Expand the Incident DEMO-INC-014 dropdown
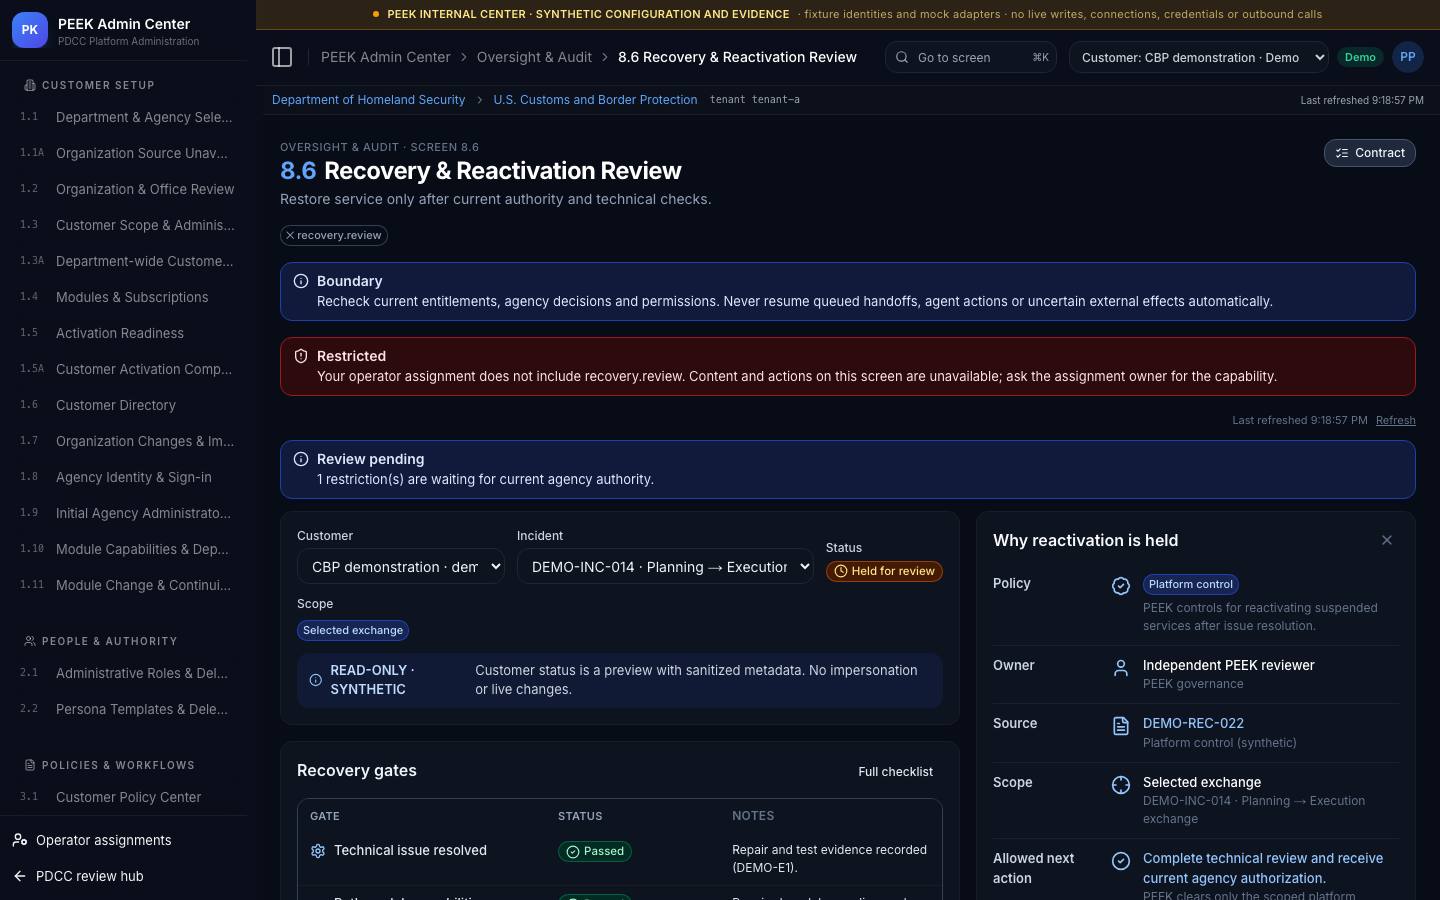This screenshot has height=900, width=1440. tap(665, 567)
